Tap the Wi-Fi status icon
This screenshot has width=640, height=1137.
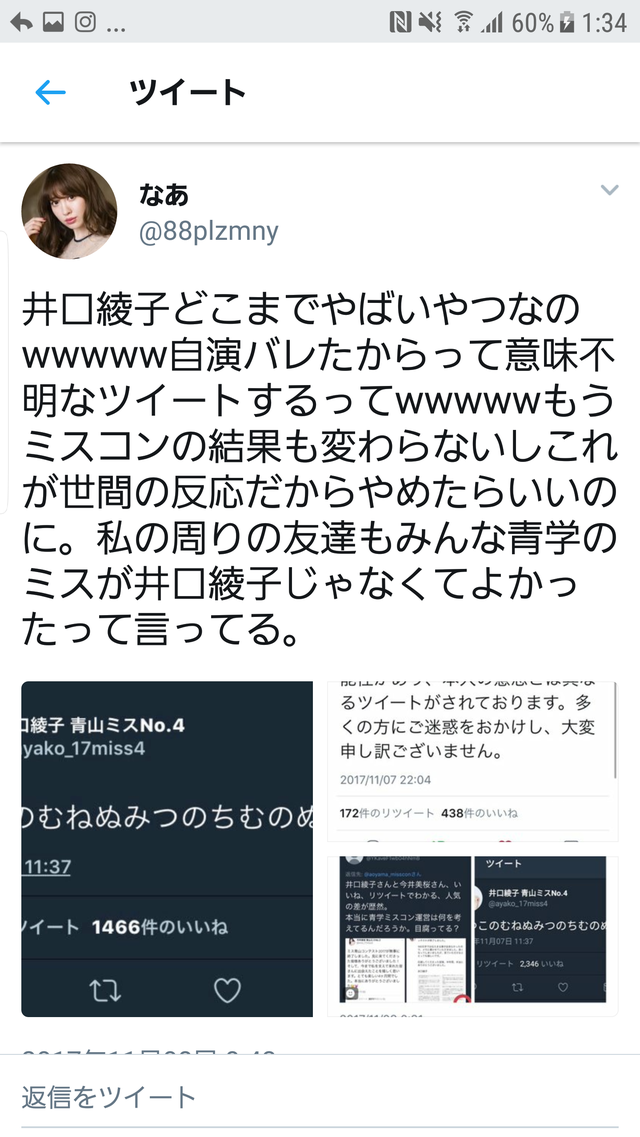(x=463, y=22)
